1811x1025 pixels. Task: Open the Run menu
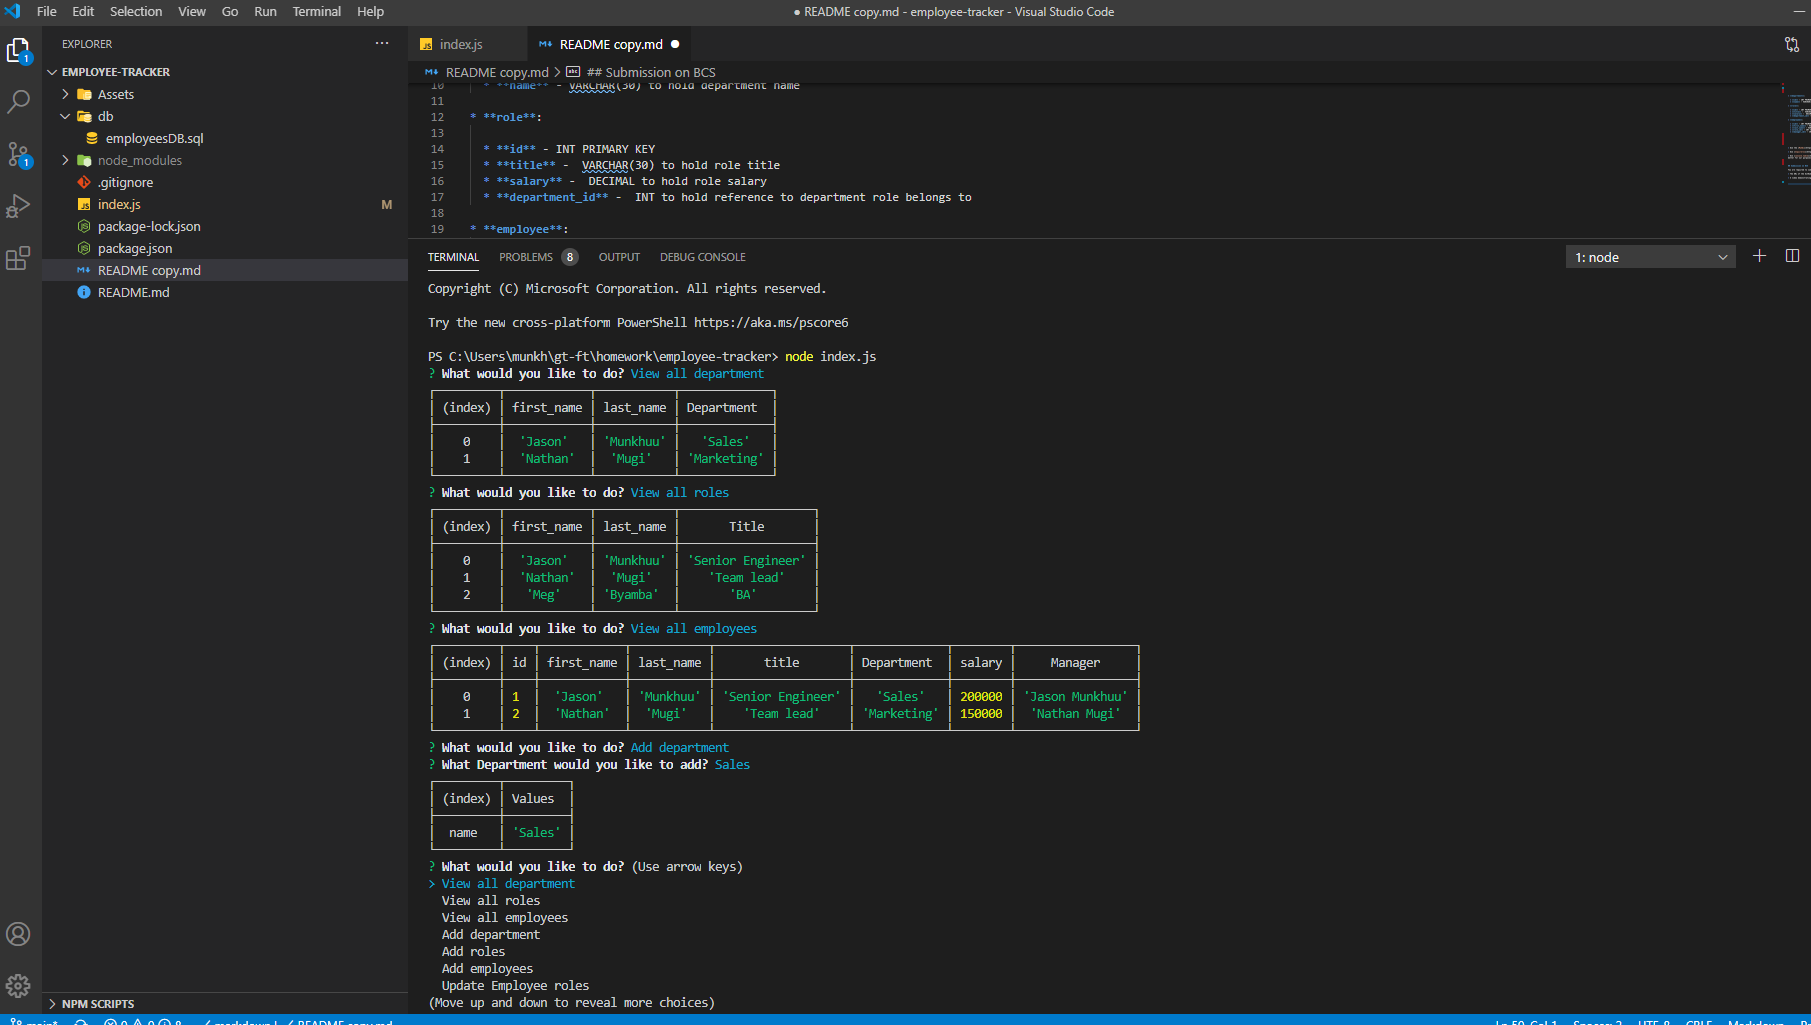point(265,11)
